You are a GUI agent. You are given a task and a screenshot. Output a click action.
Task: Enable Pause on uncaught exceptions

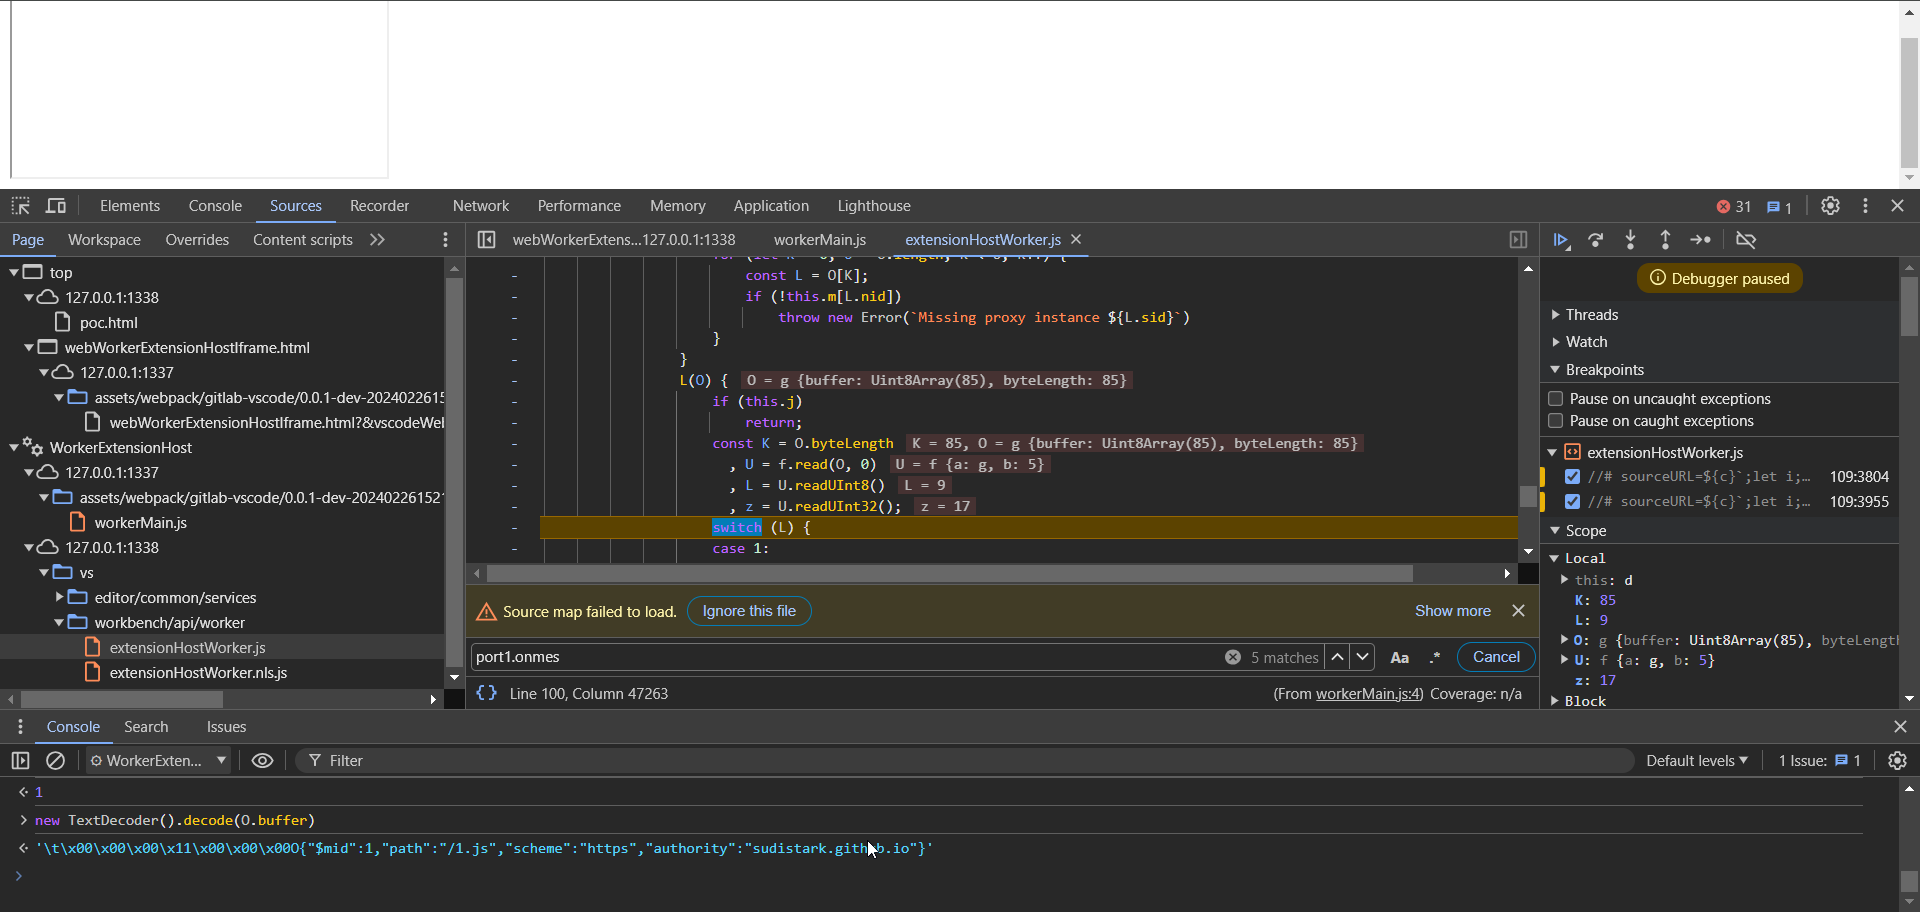point(1555,399)
